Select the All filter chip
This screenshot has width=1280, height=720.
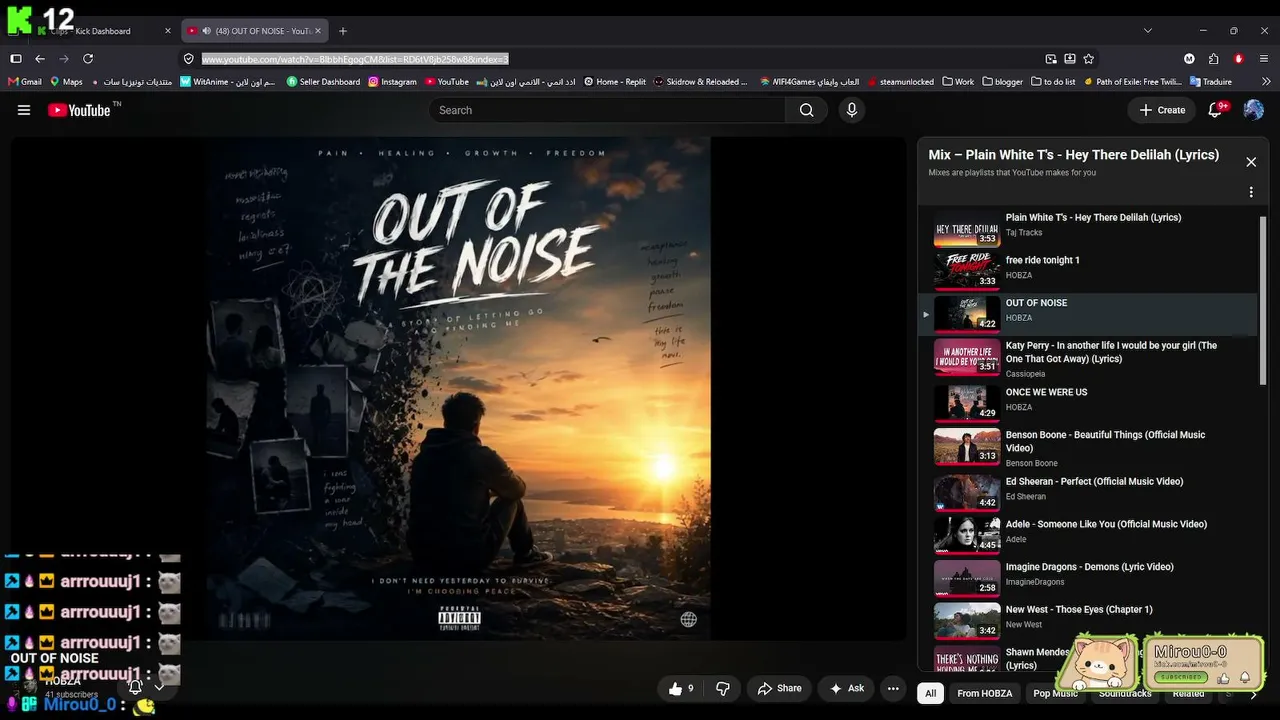(931, 693)
